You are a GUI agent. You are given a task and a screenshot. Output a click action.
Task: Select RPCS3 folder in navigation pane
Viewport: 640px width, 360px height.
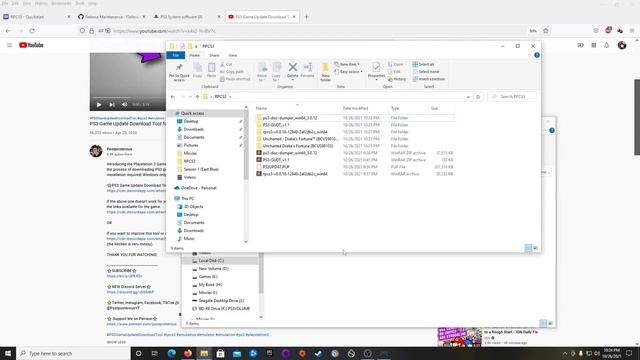tap(189, 161)
